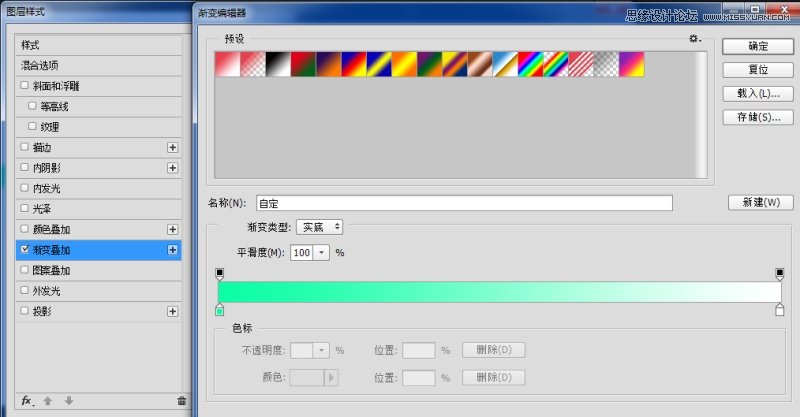Choose the red-to-green gradient preset
The width and height of the screenshot is (800, 417).
303,64
